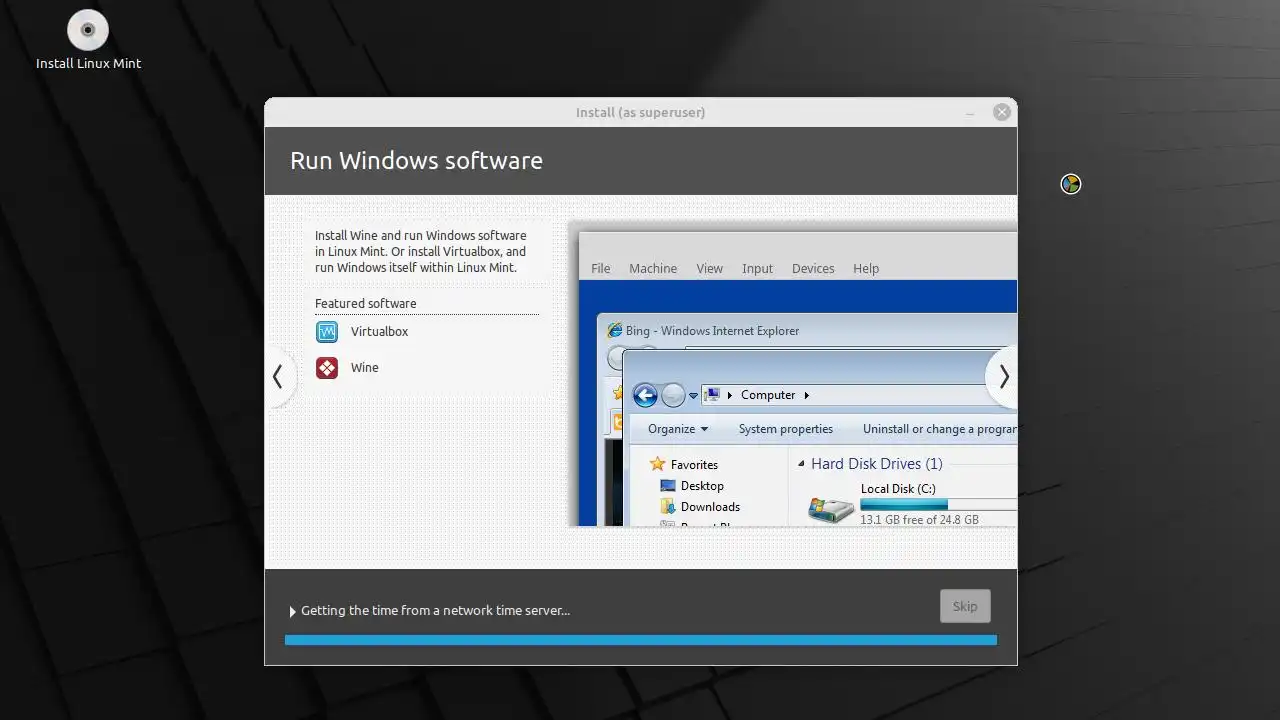The width and height of the screenshot is (1280, 720).
Task: Click the installation progress bar
Action: [641, 640]
